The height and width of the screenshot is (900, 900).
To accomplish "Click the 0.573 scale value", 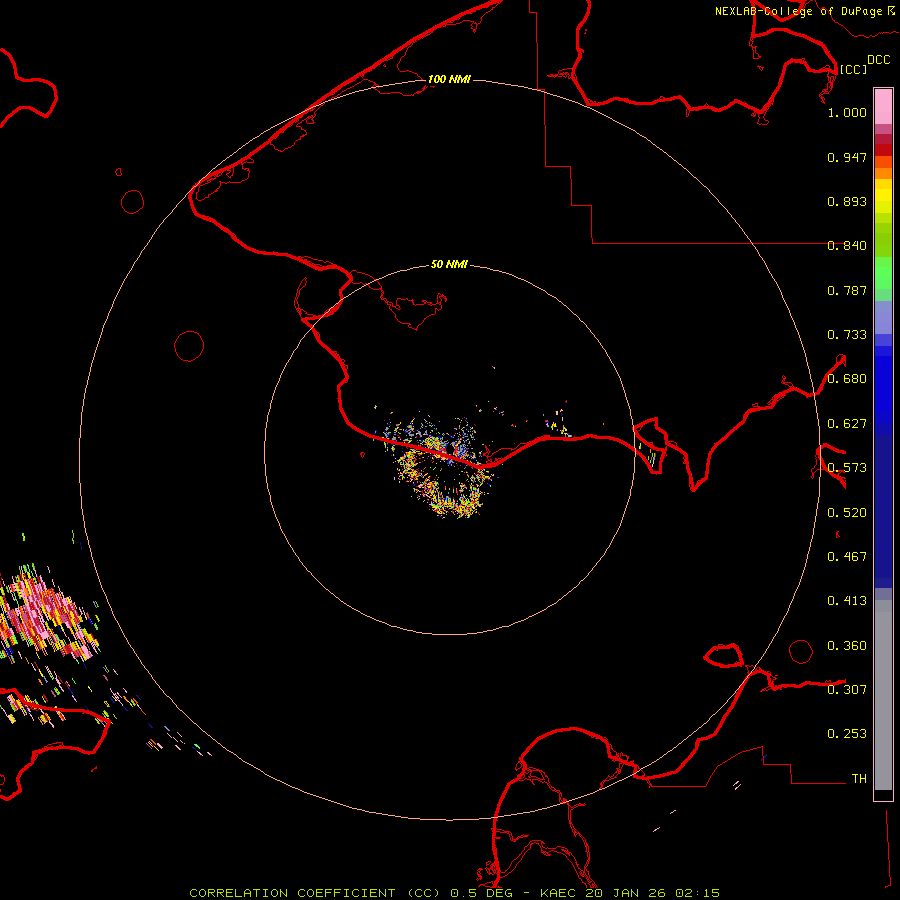I will coord(847,468).
